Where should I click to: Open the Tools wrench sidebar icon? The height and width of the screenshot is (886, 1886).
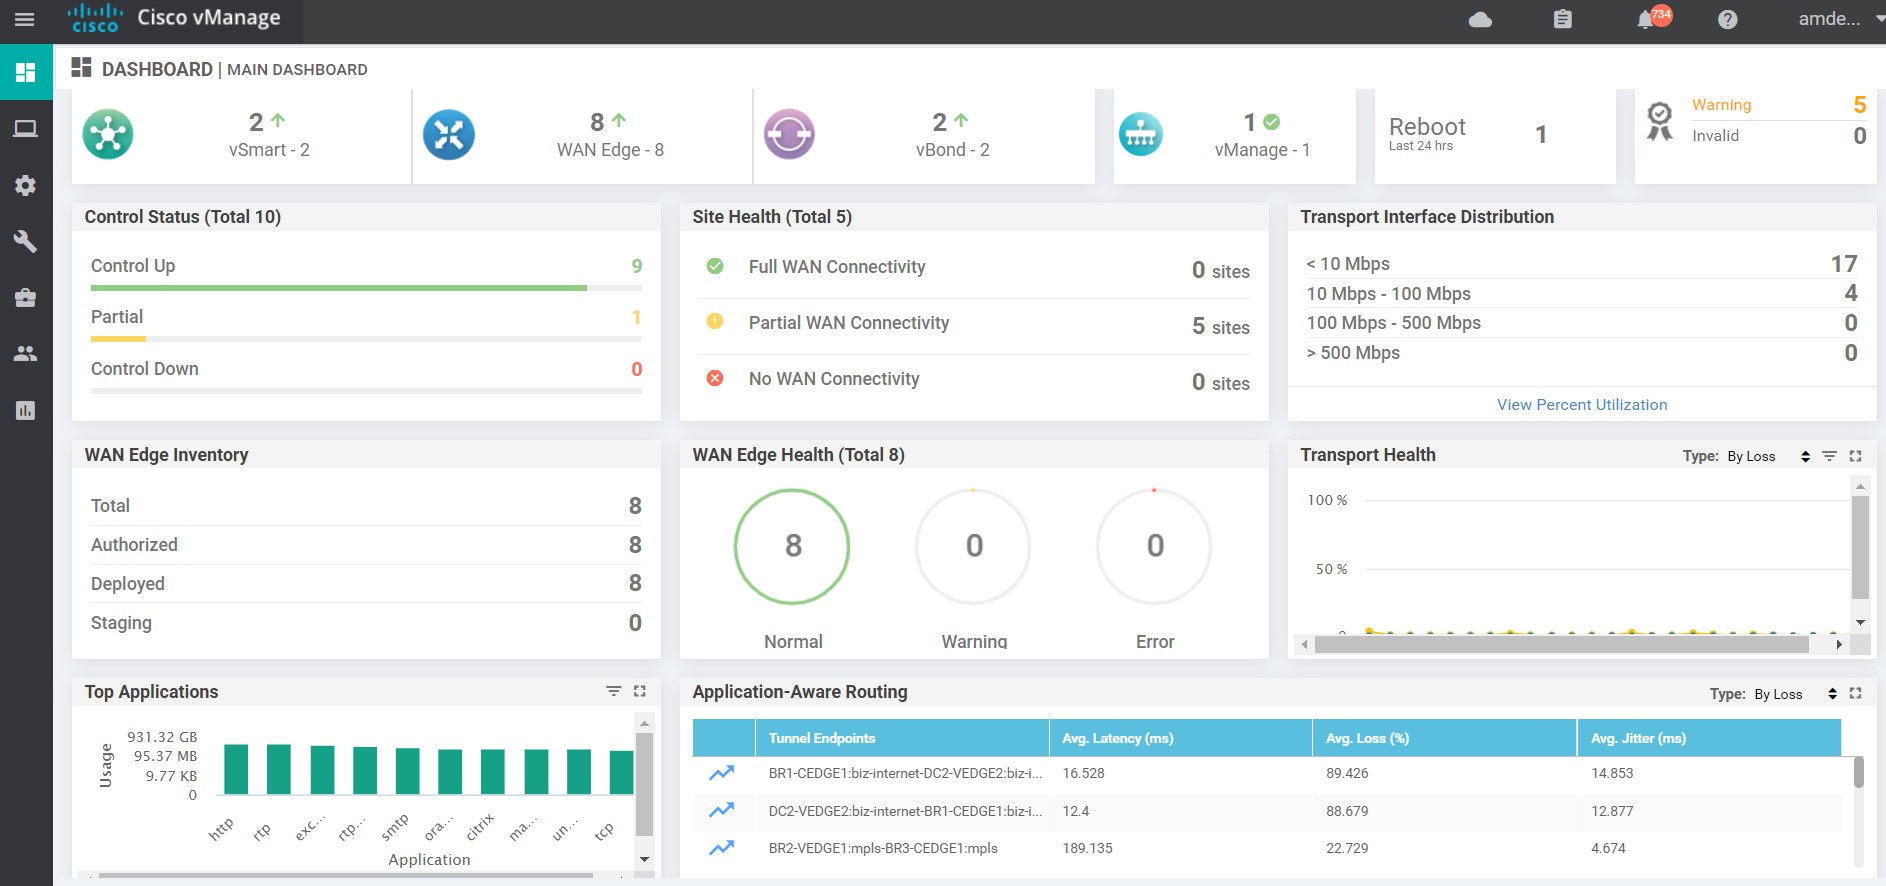pyautogui.click(x=26, y=241)
